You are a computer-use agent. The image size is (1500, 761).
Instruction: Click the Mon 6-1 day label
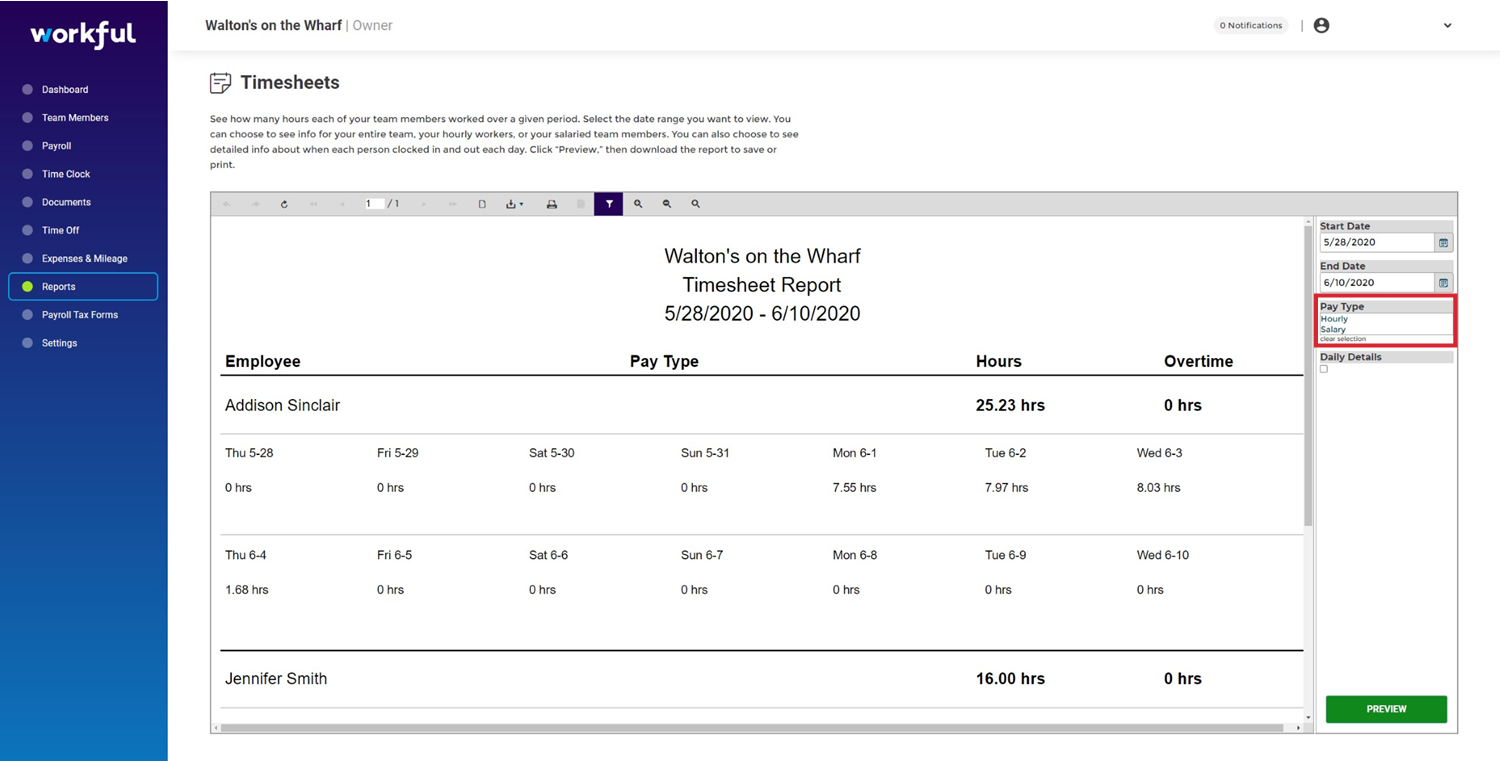click(855, 453)
